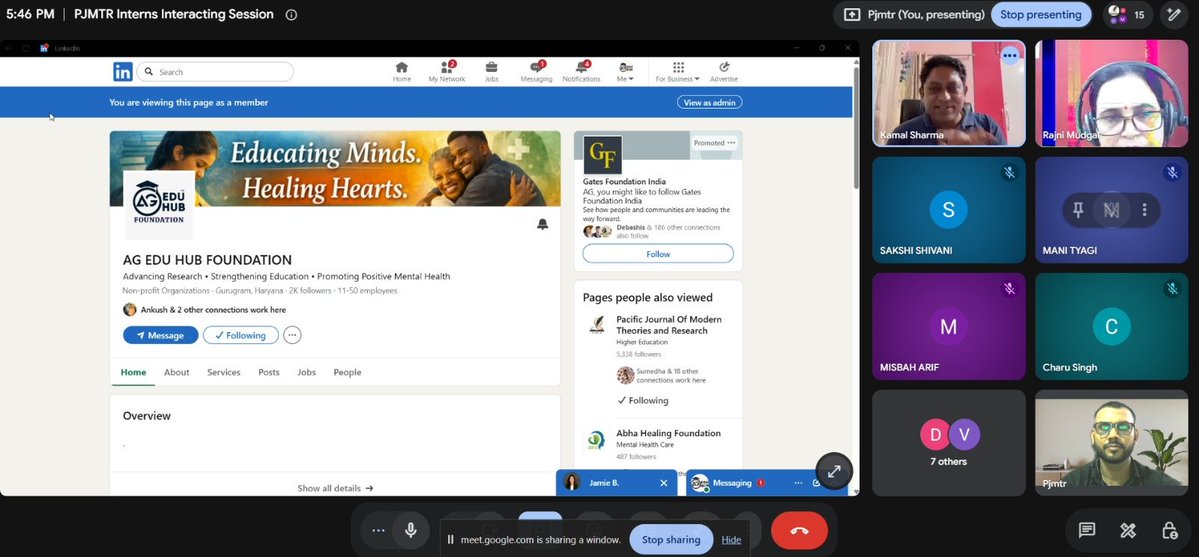This screenshot has width=1199, height=557.
Task: Open the 7 others participants tile
Action: pyautogui.click(x=949, y=443)
